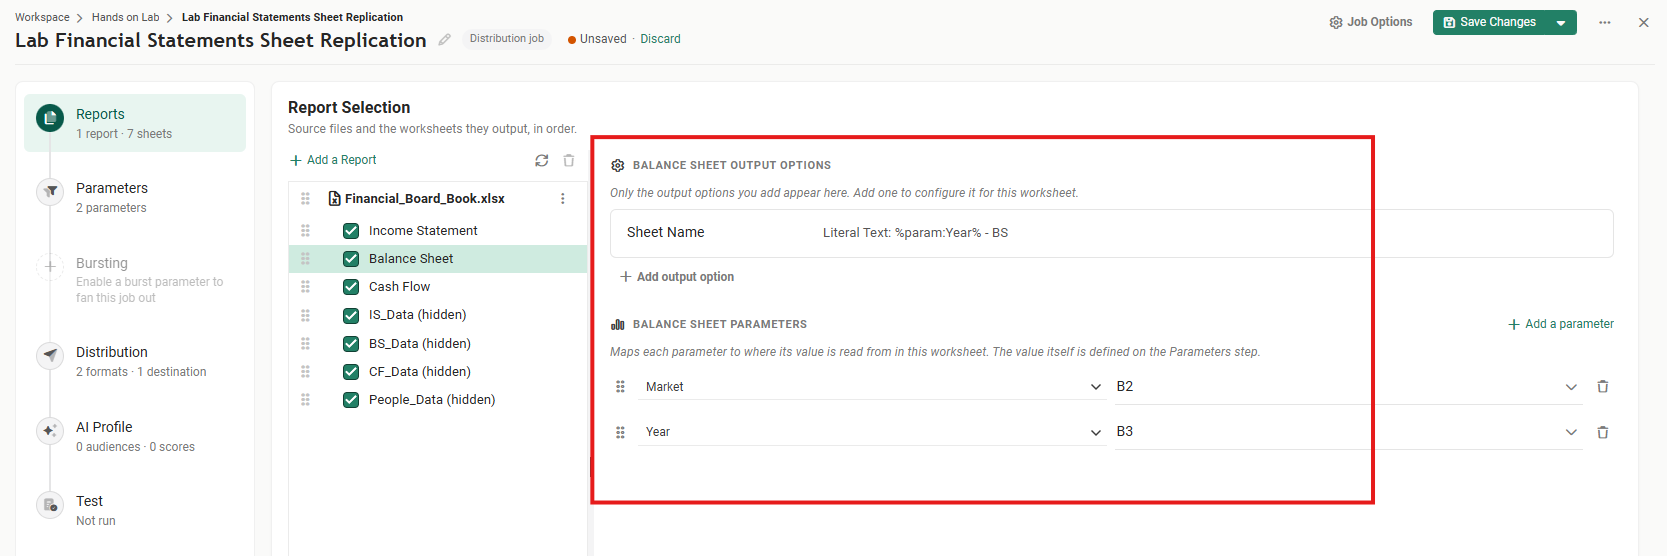1667x556 pixels.
Task: Grab drag handle of IS_Data row
Action: (306, 315)
